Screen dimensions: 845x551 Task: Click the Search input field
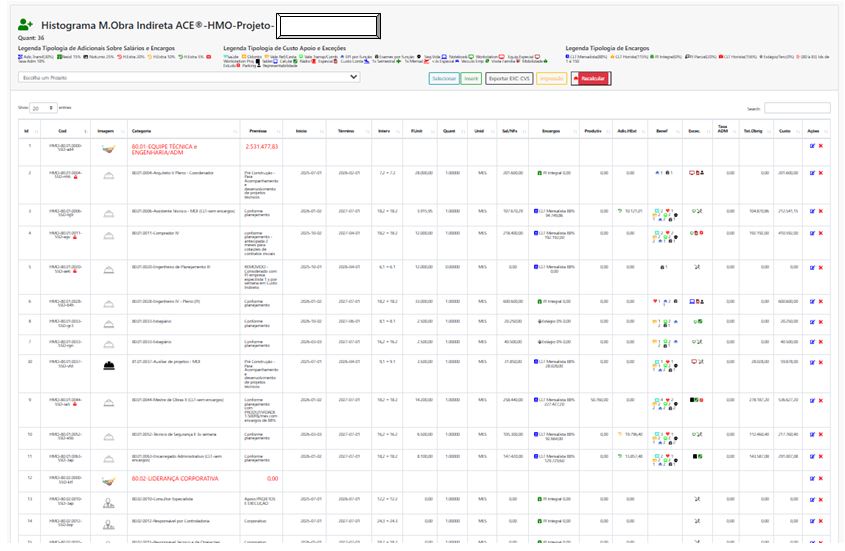797,108
